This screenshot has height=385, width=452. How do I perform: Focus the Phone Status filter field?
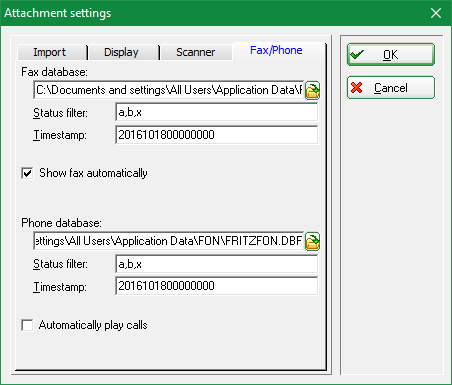click(x=216, y=264)
